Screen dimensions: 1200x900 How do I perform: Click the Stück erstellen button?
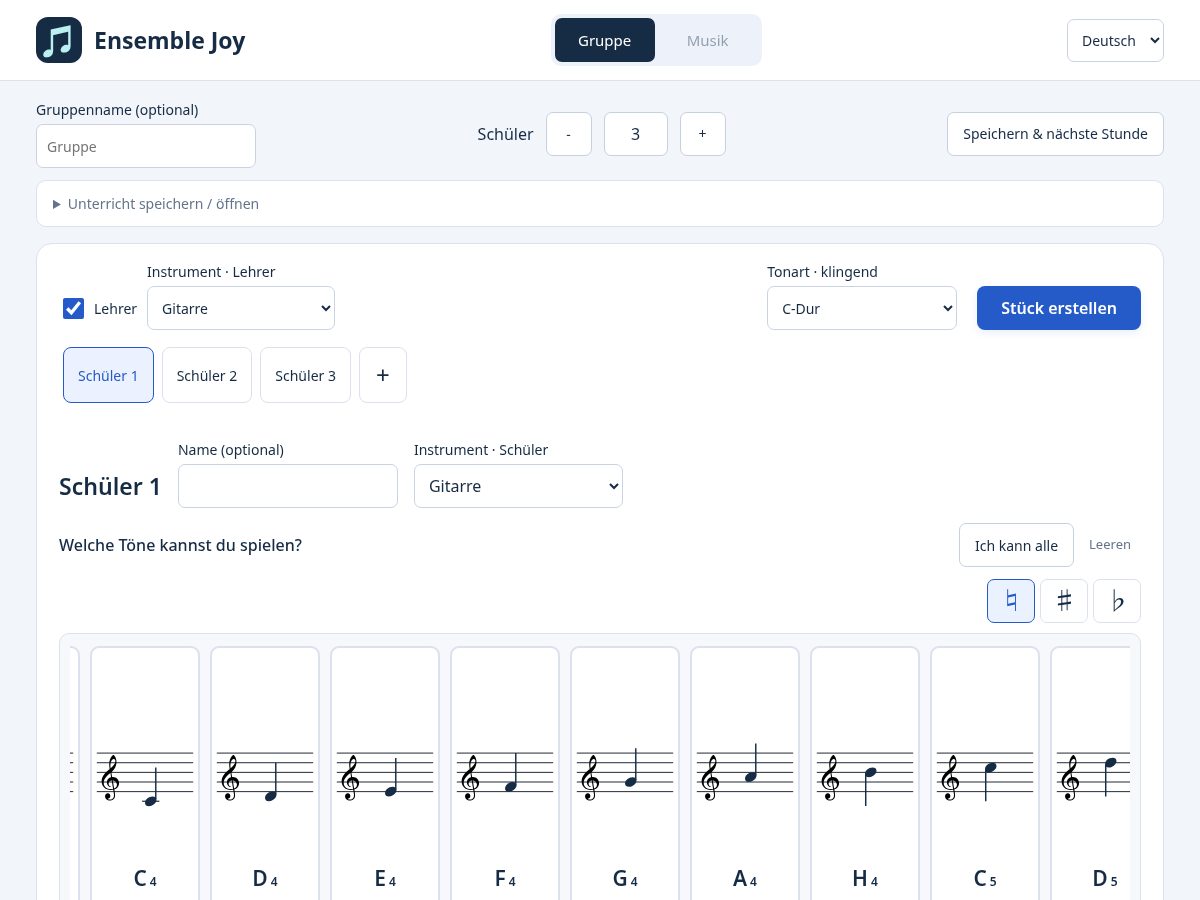[x=1059, y=308]
